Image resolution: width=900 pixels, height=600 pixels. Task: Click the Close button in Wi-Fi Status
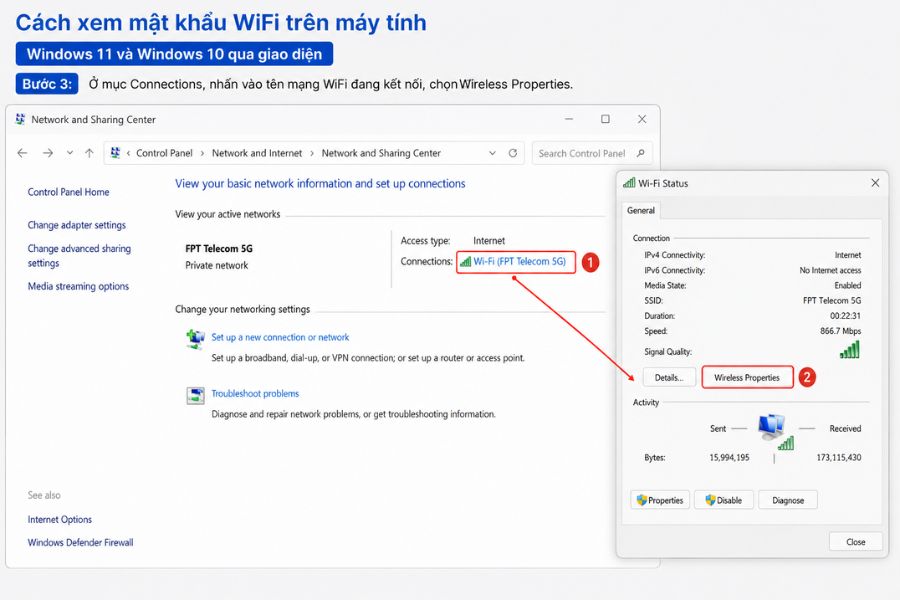tap(855, 541)
